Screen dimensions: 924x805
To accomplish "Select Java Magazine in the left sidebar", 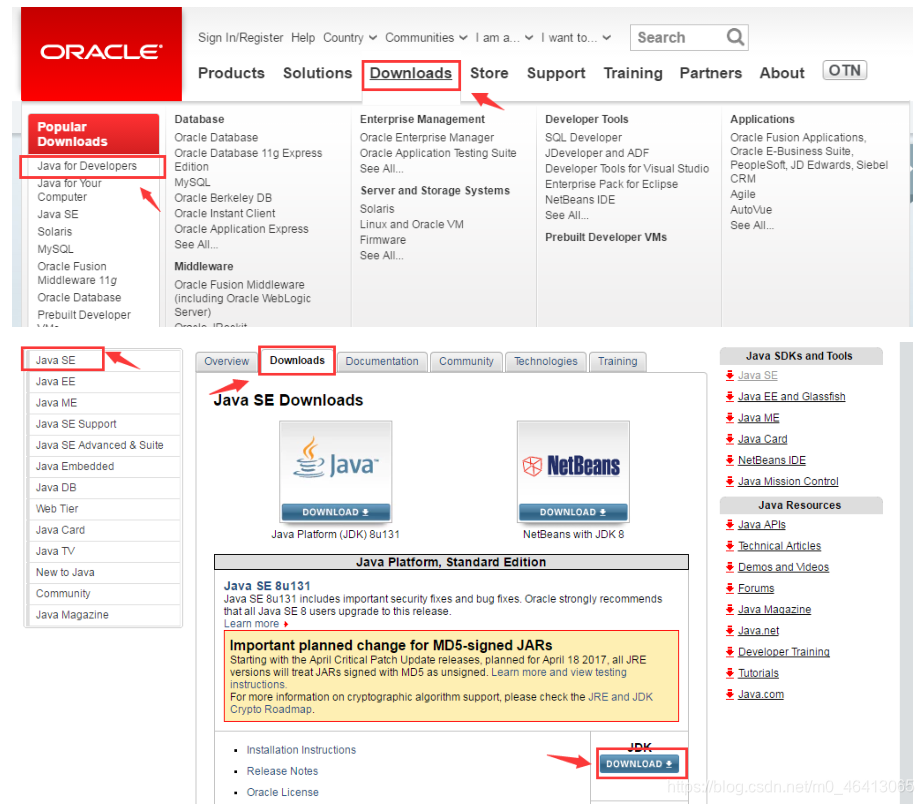I will tap(72, 615).
